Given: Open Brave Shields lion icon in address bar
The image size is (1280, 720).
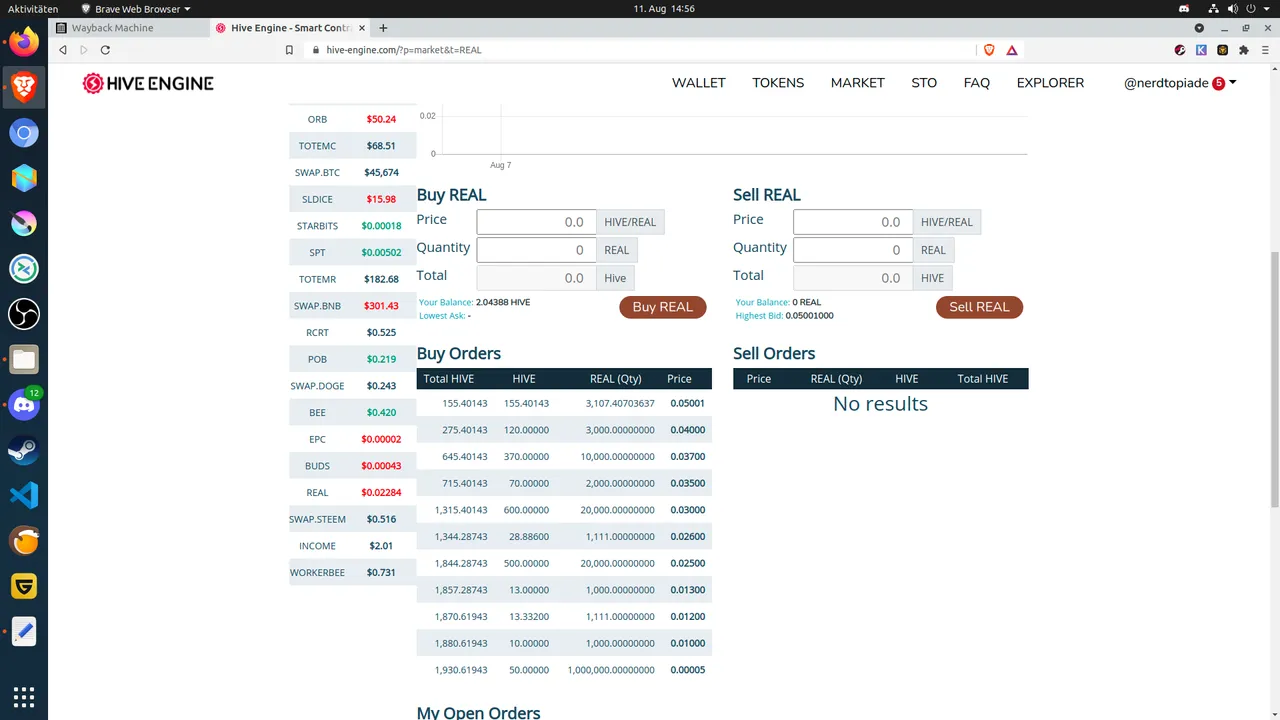Looking at the screenshot, I should coord(990,49).
